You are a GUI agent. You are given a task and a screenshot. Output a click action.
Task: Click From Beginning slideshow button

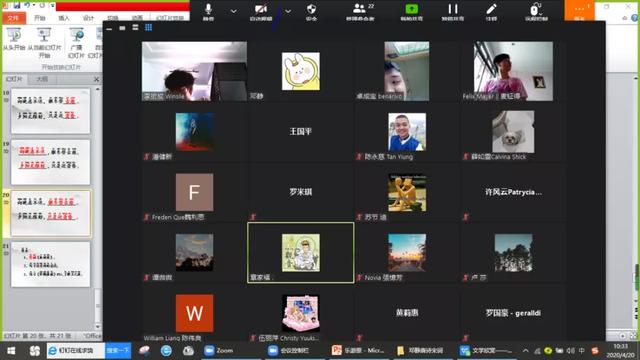[x=14, y=40]
